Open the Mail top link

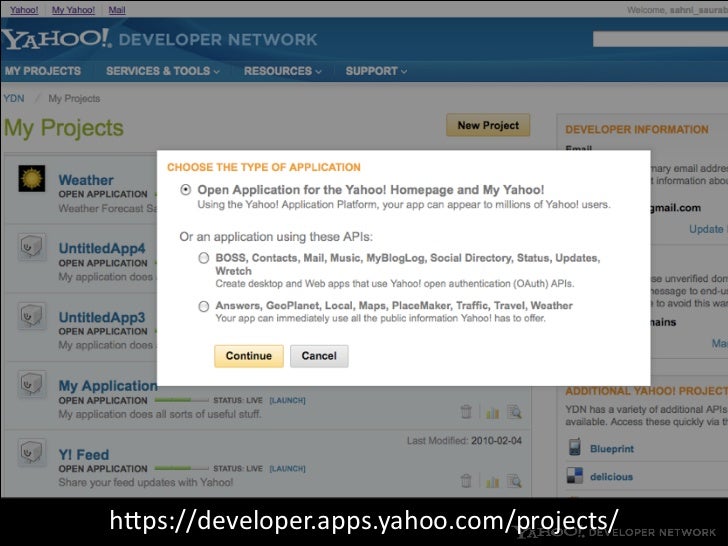117,10
